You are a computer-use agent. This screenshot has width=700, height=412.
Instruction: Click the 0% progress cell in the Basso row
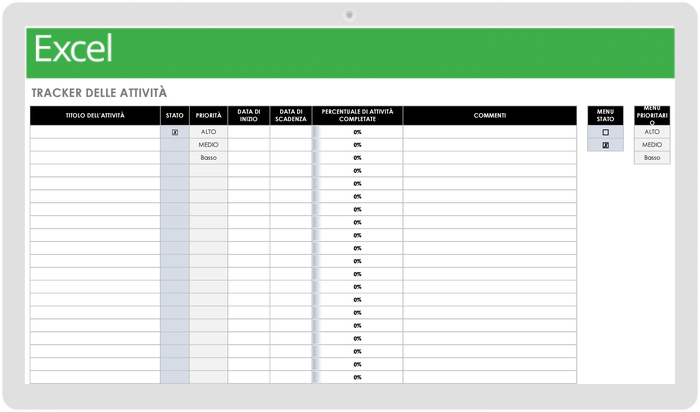click(357, 158)
